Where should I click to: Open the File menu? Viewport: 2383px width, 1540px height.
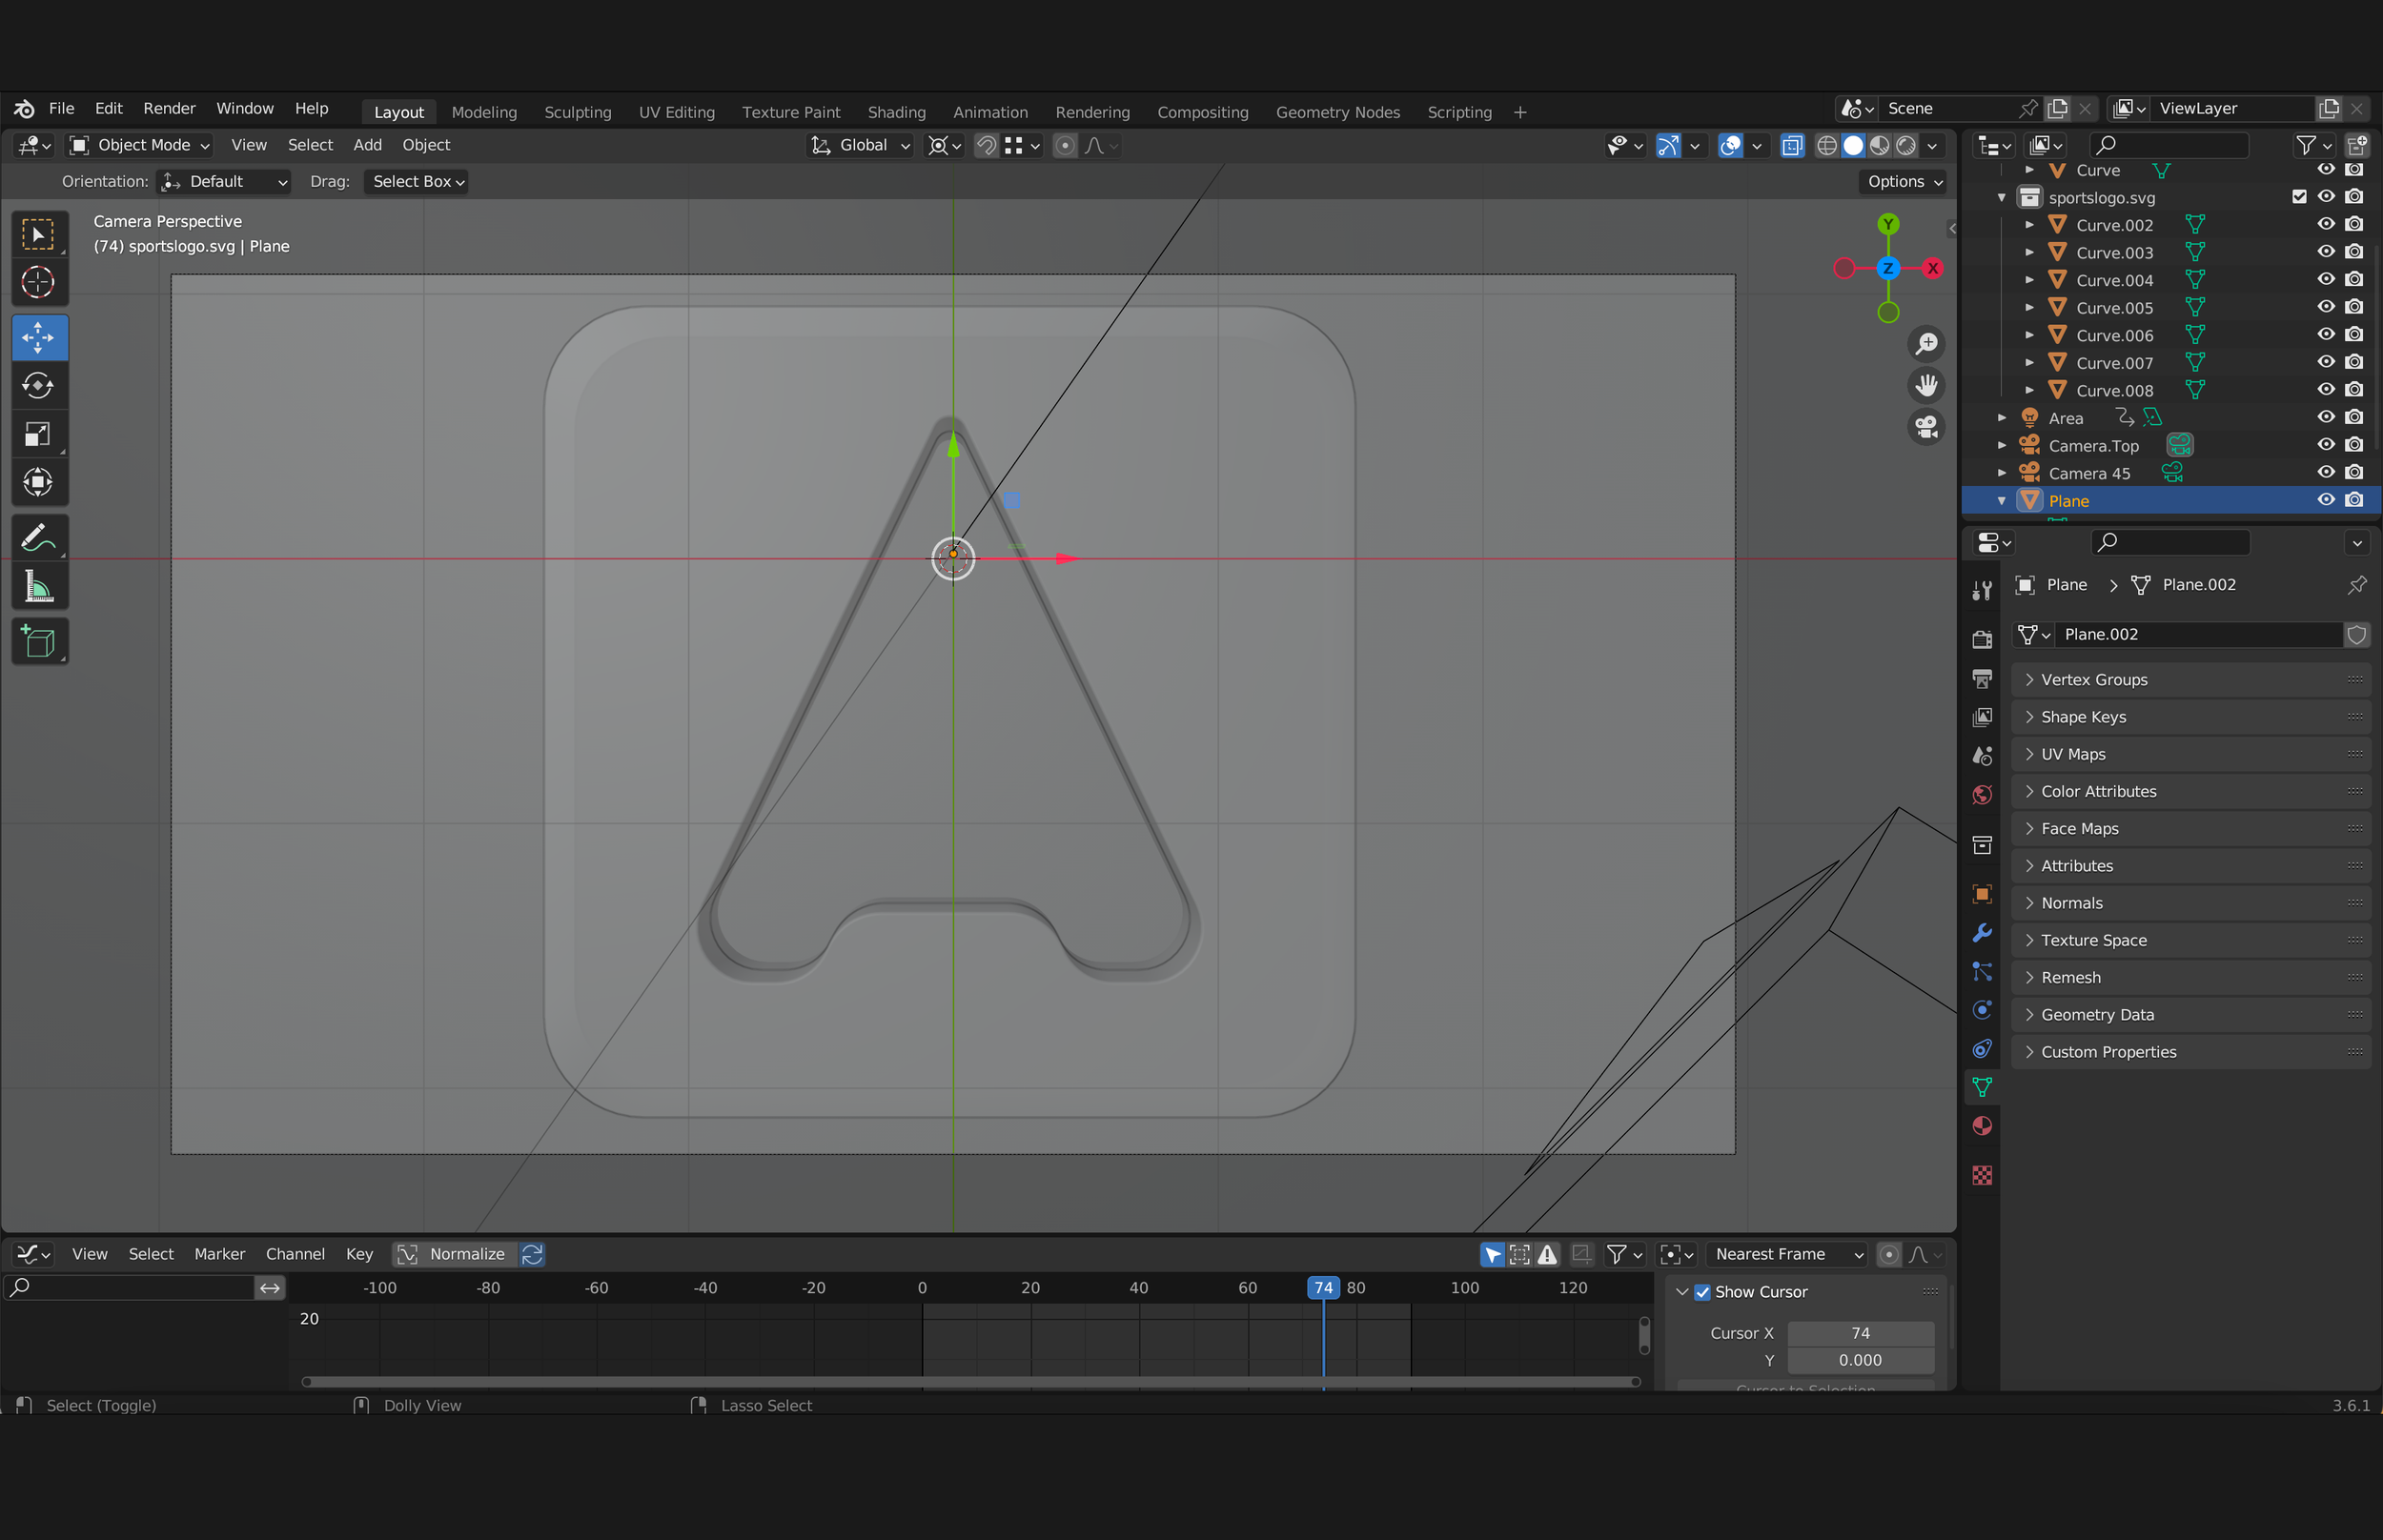[x=61, y=108]
